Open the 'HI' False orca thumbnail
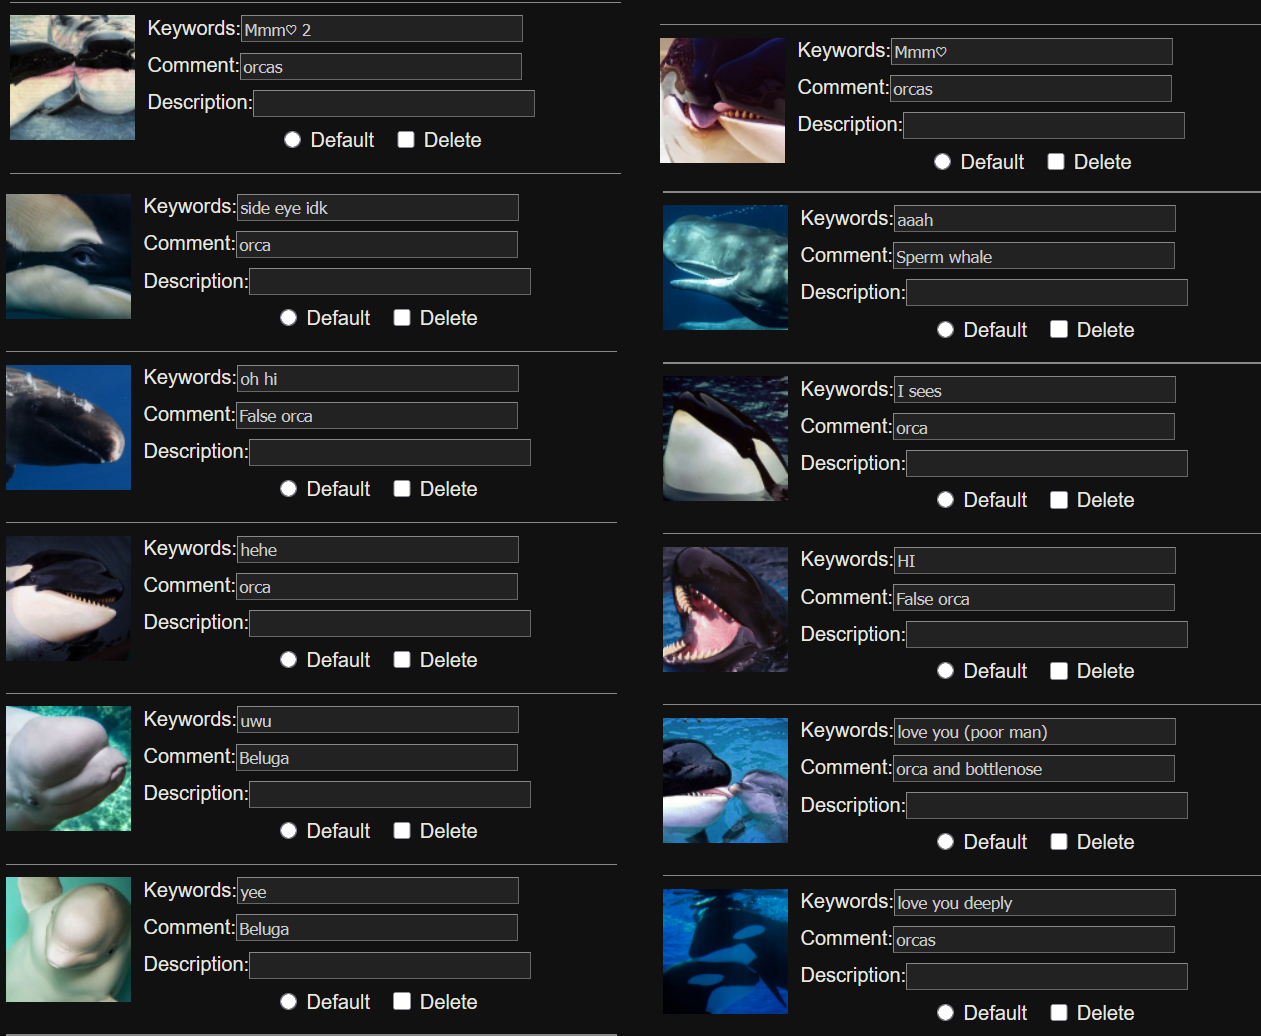 pos(725,609)
